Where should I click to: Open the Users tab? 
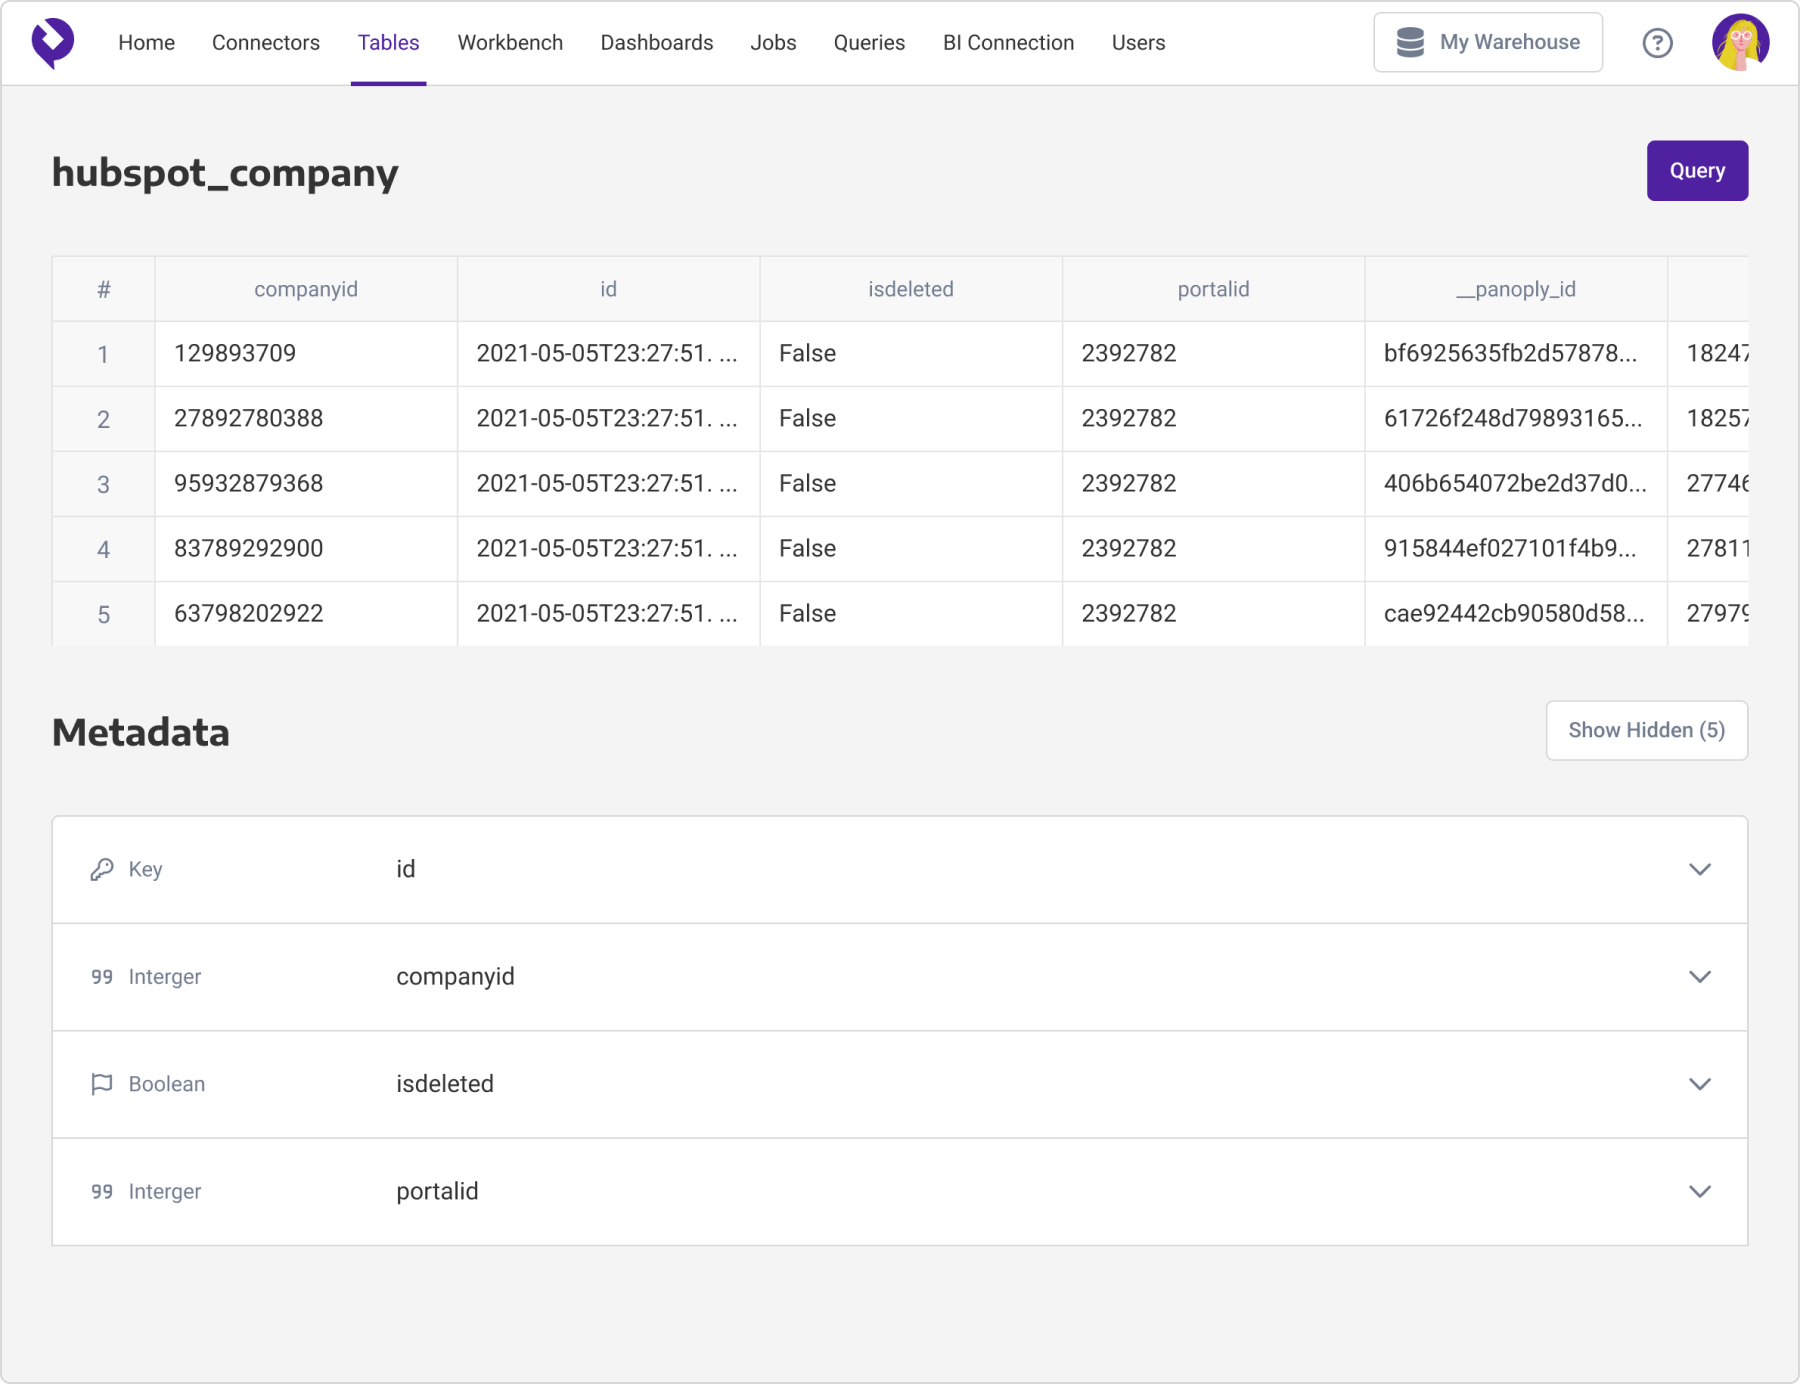point(1138,43)
